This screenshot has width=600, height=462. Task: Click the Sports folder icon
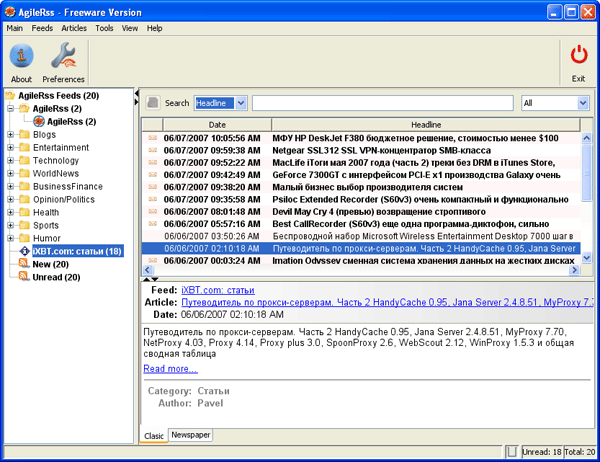[24, 225]
